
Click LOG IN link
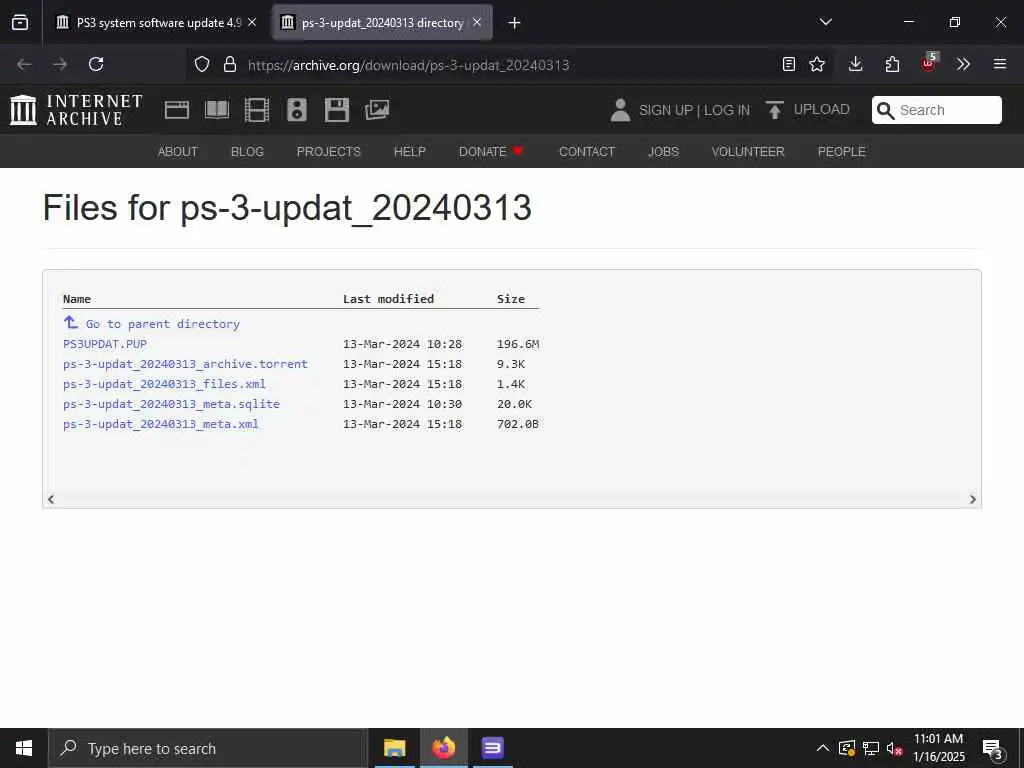click(727, 110)
